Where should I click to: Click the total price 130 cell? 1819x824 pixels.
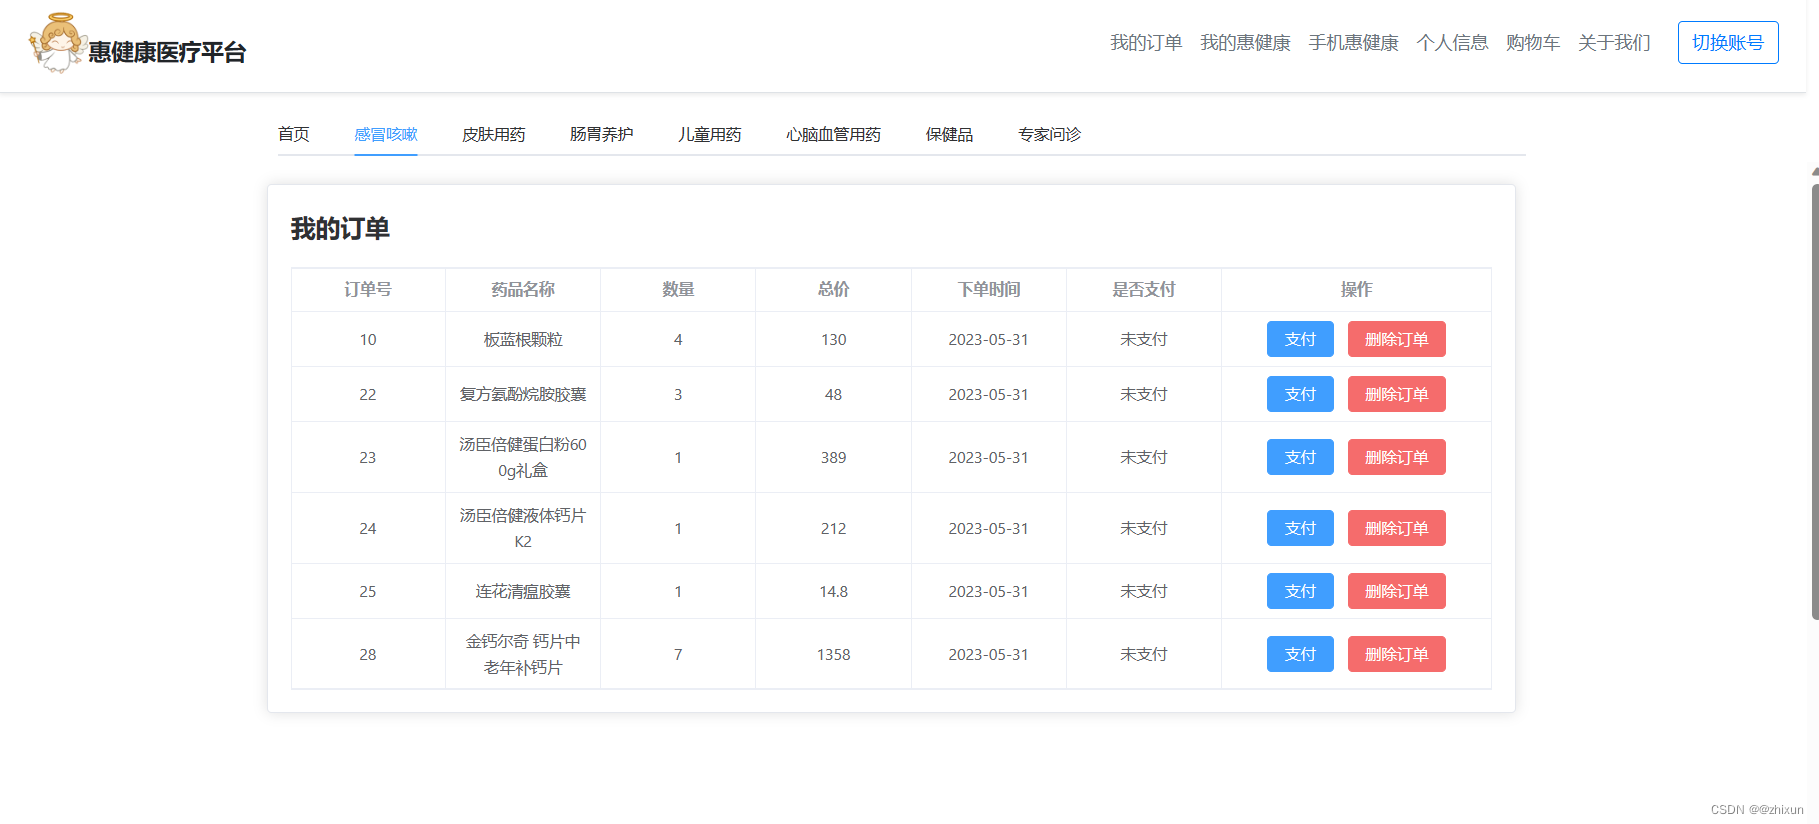click(x=833, y=339)
